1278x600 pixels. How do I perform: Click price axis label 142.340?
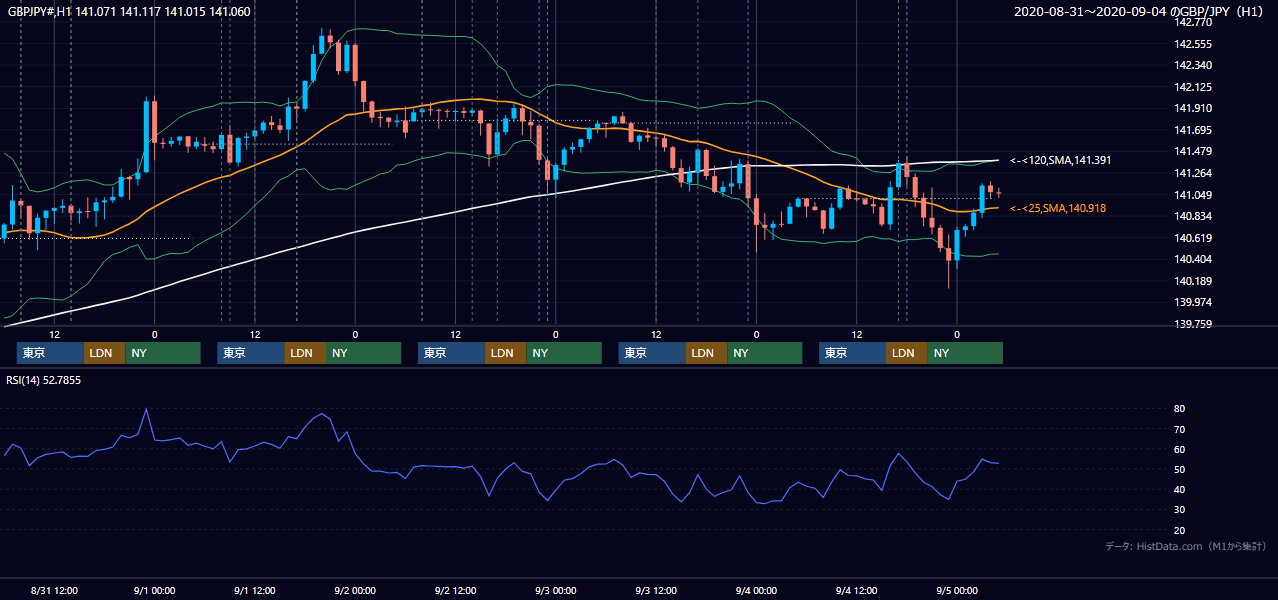click(1195, 65)
